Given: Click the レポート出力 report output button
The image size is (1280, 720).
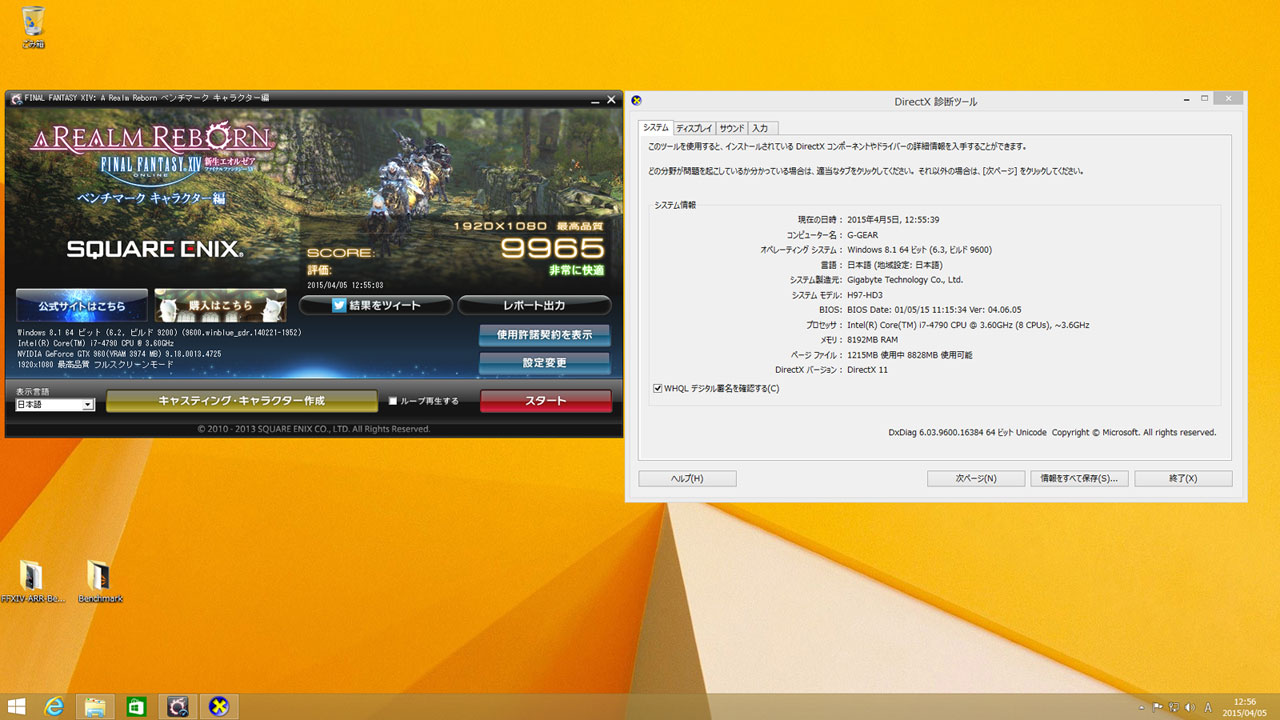Looking at the screenshot, I should (x=534, y=305).
